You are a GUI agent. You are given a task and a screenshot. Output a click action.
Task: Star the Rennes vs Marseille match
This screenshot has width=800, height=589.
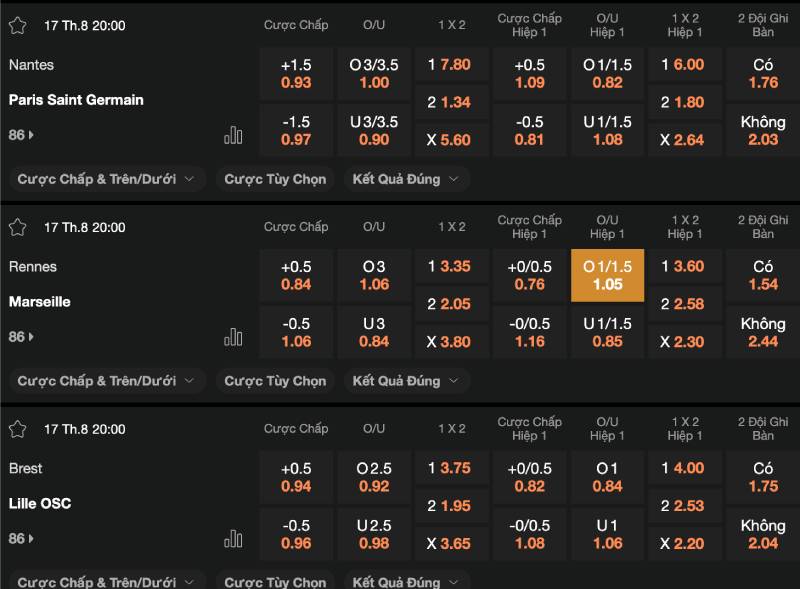17,227
